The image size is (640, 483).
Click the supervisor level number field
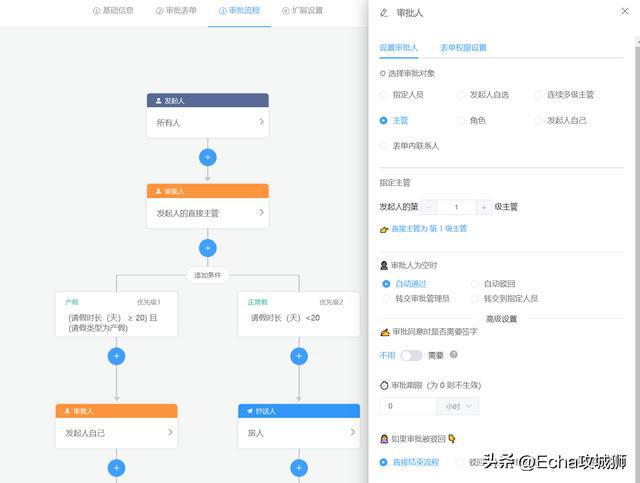click(x=456, y=207)
